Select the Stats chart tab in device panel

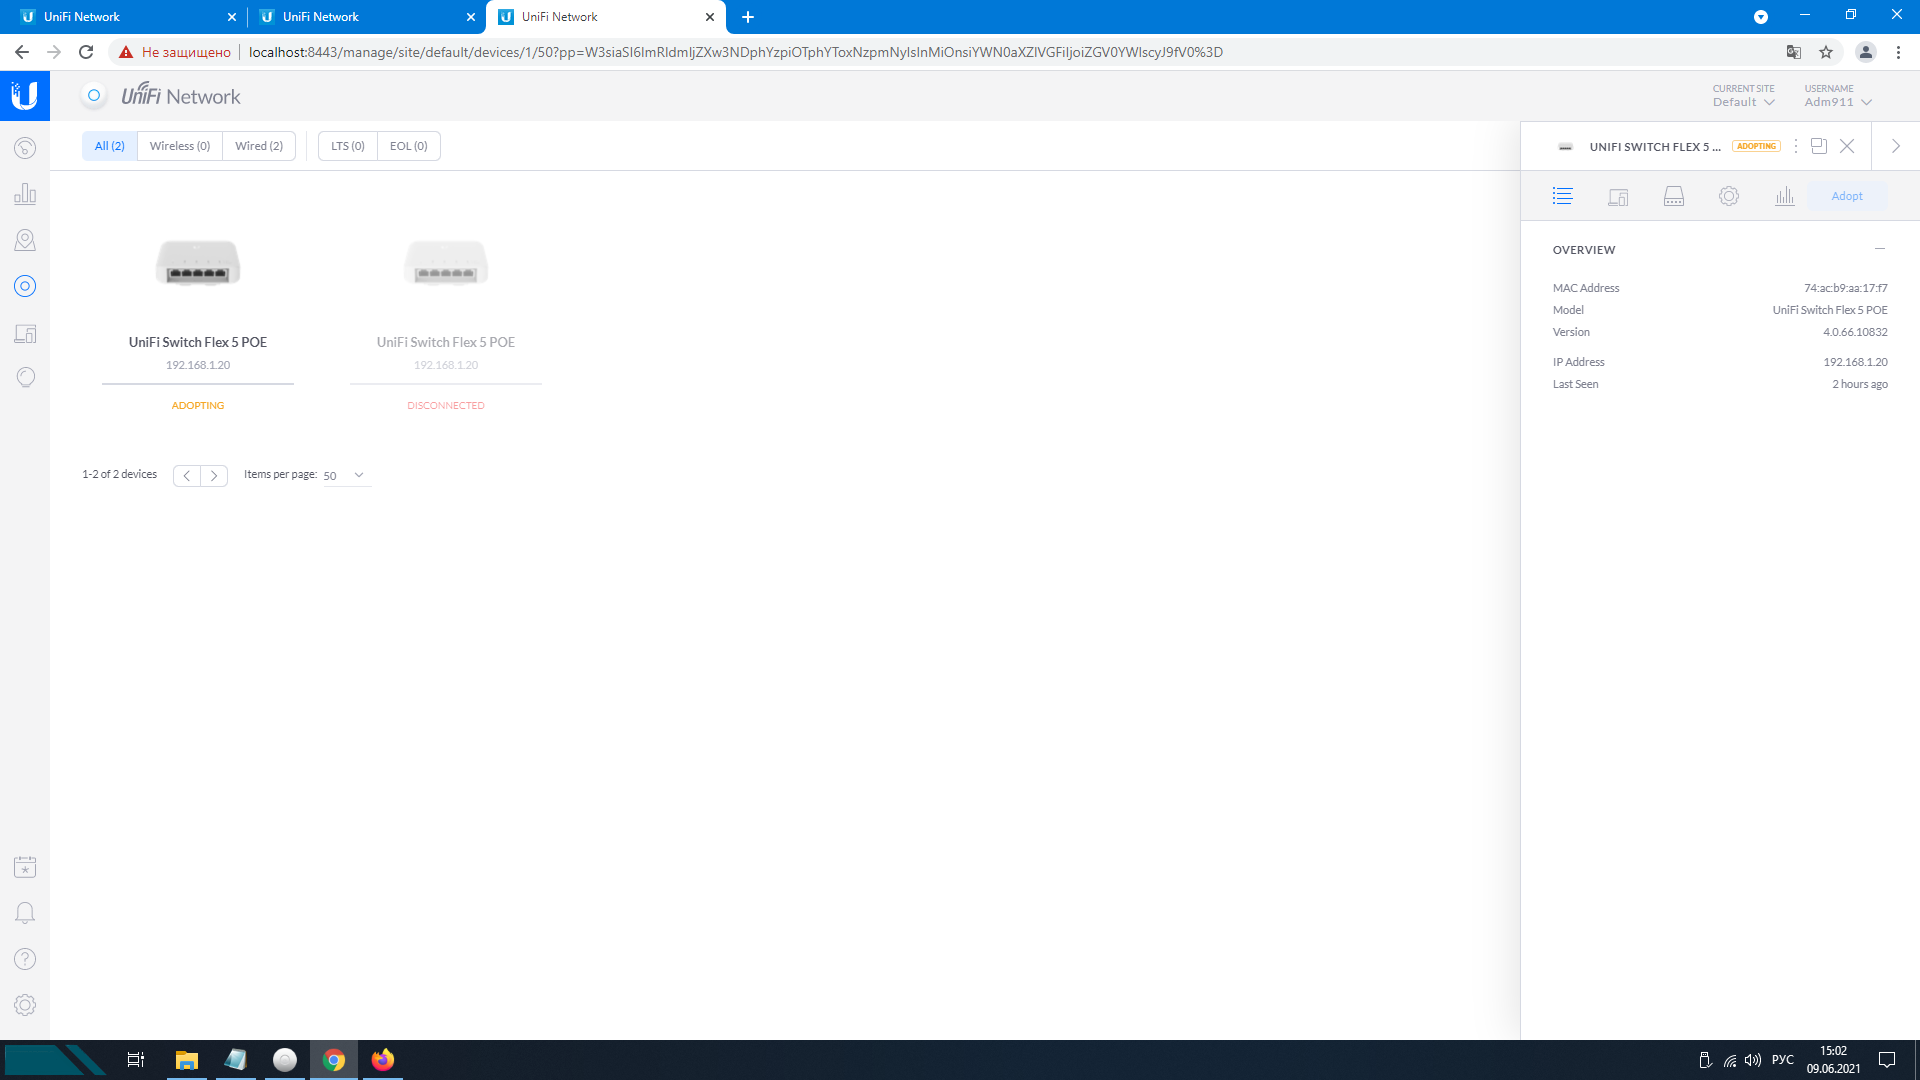point(1785,196)
